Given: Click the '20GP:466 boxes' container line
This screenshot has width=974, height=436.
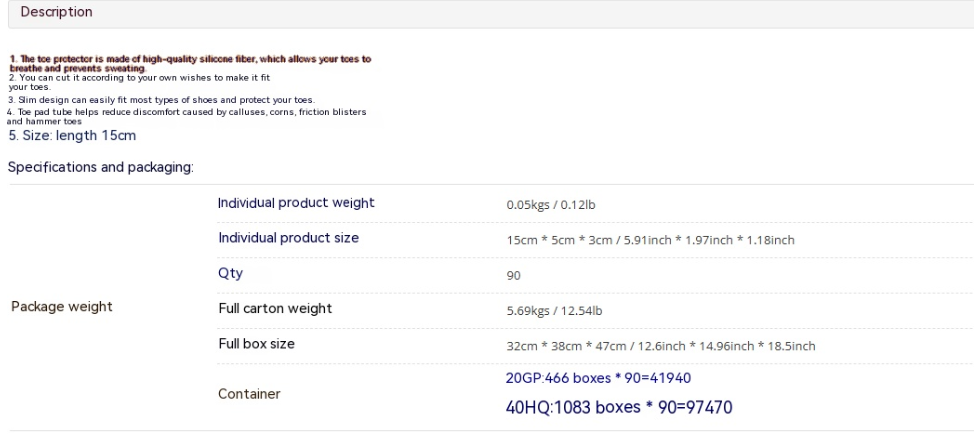Looking at the screenshot, I should pyautogui.click(x=598, y=378).
